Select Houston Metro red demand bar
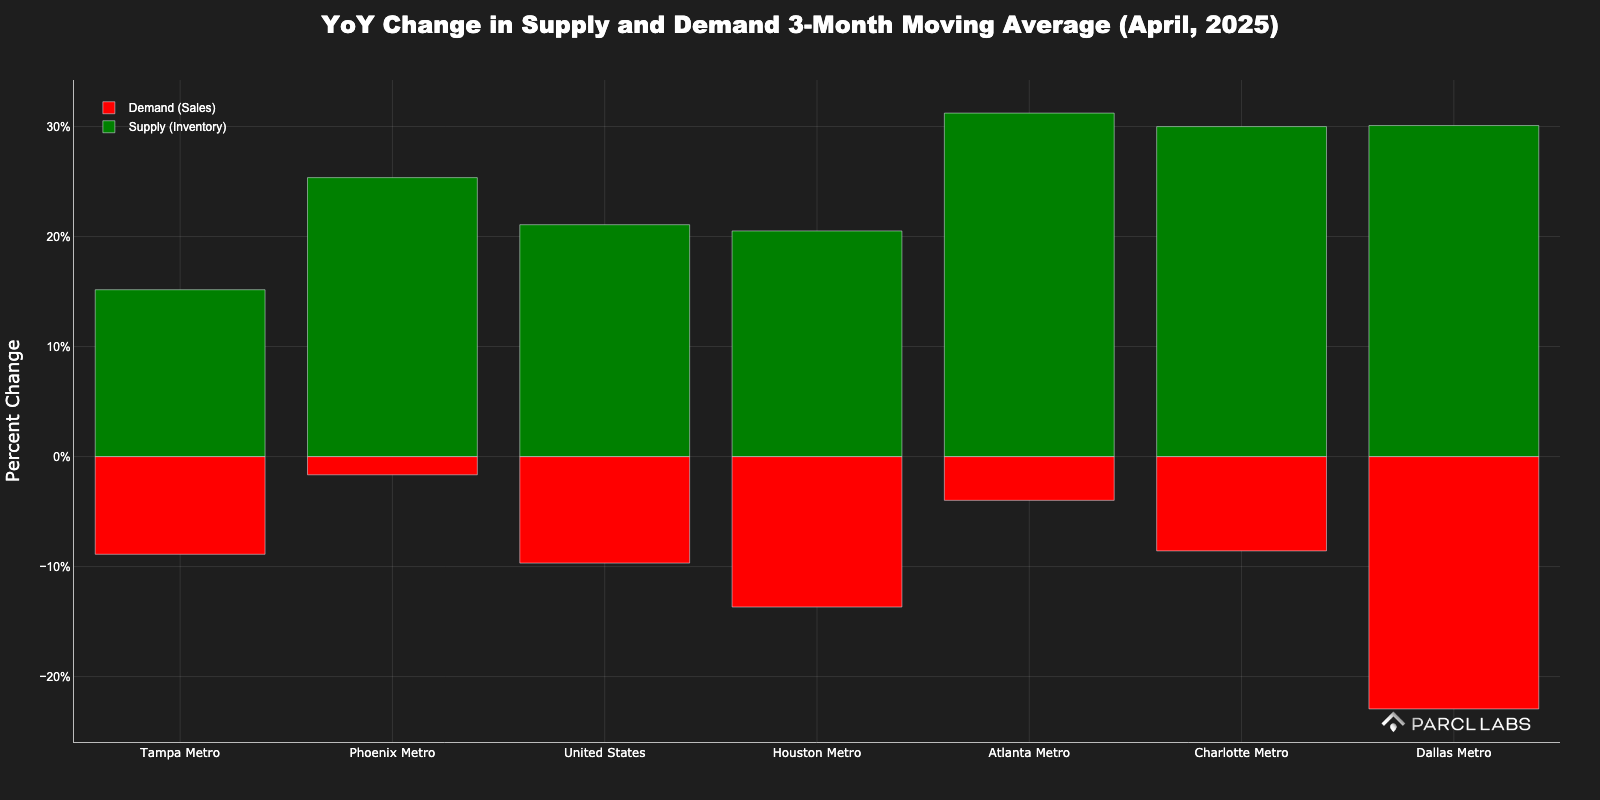Viewport: 1600px width, 800px height. 817,532
